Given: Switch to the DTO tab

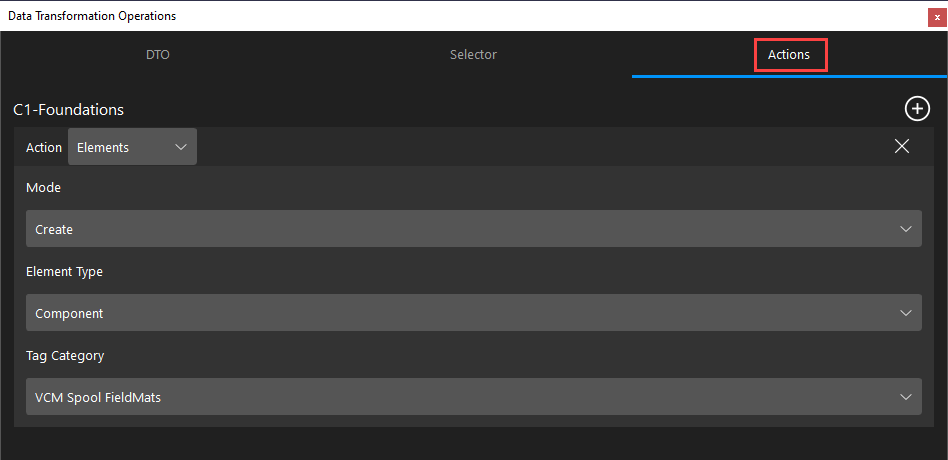Looking at the screenshot, I should pyautogui.click(x=158, y=54).
